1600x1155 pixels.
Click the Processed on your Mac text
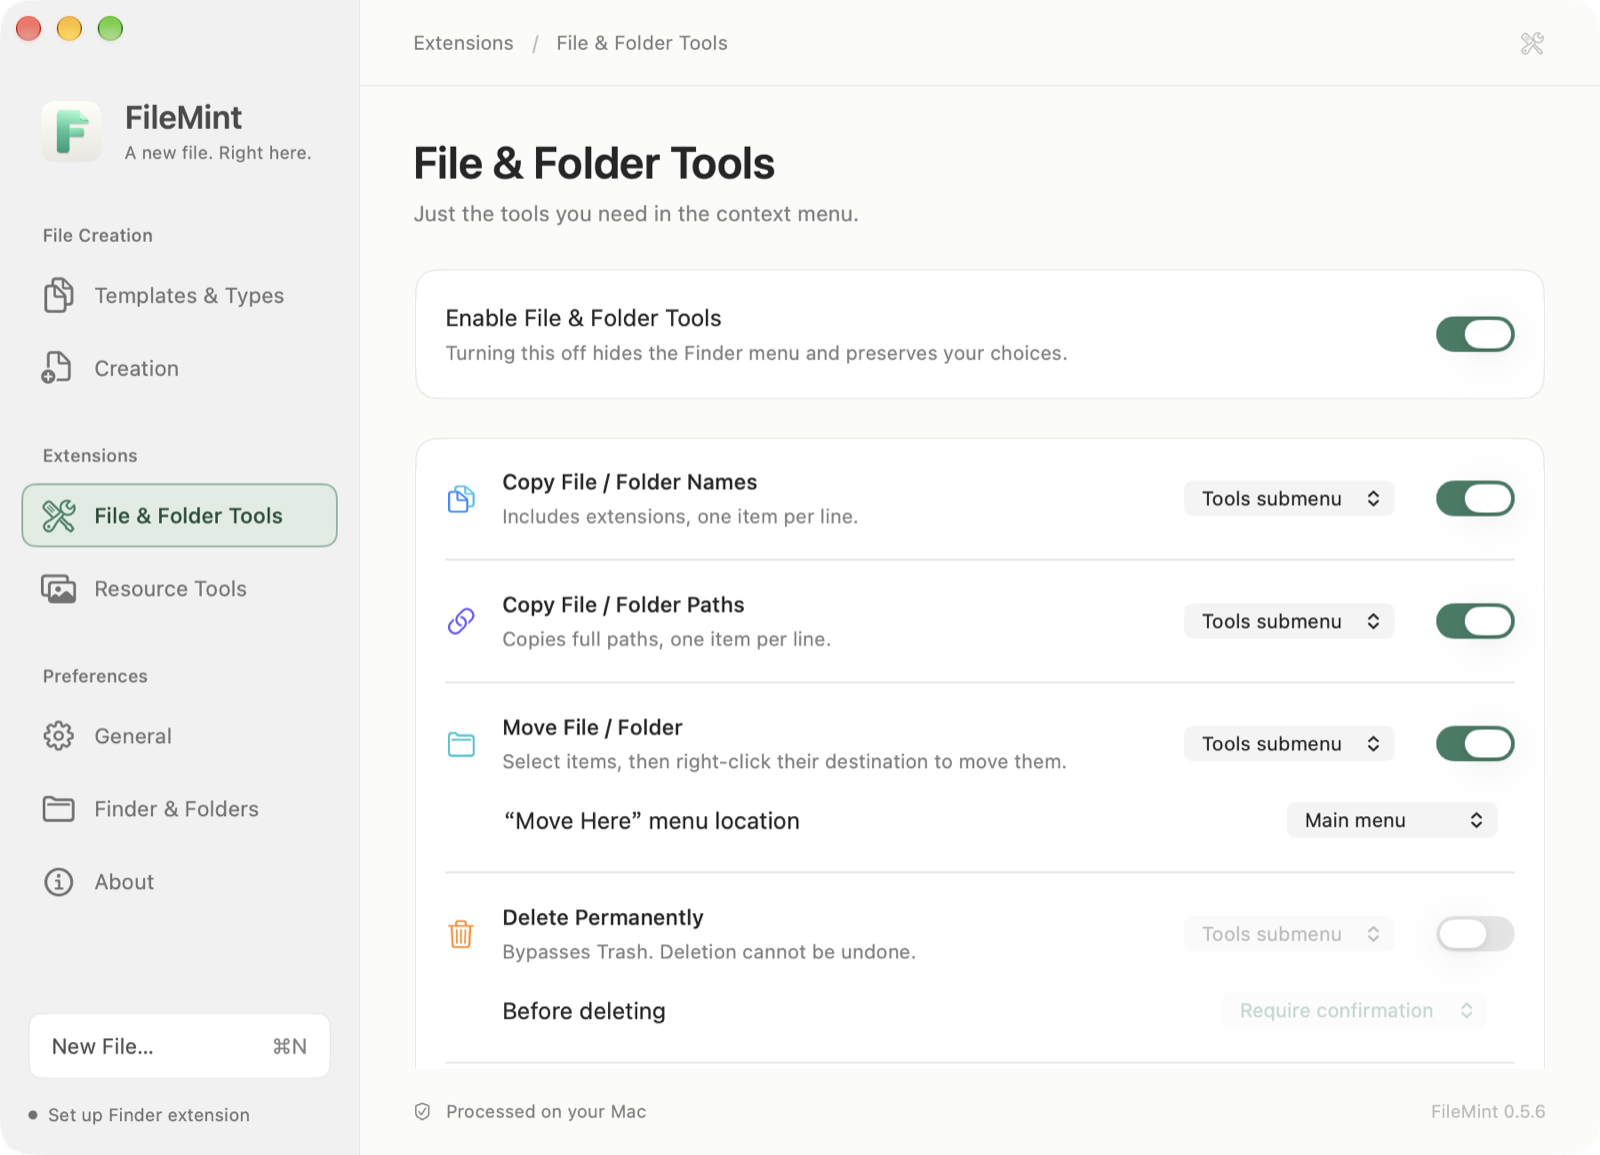[546, 1112]
